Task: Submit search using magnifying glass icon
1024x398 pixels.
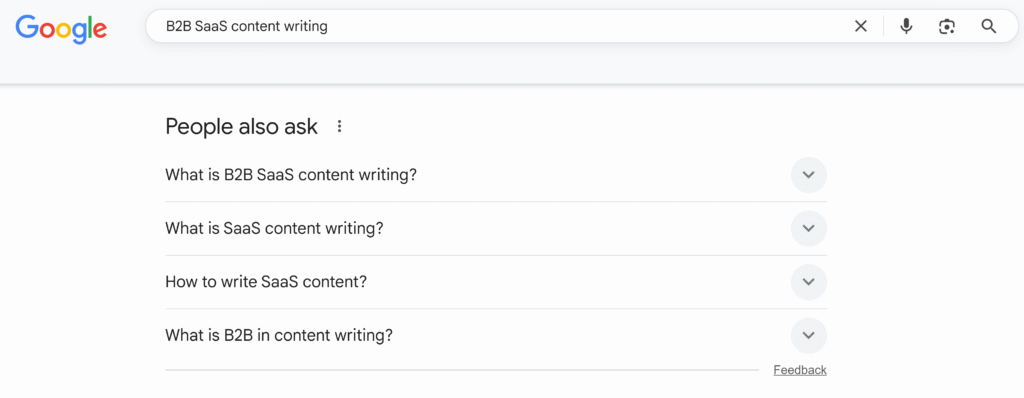Action: click(x=989, y=26)
